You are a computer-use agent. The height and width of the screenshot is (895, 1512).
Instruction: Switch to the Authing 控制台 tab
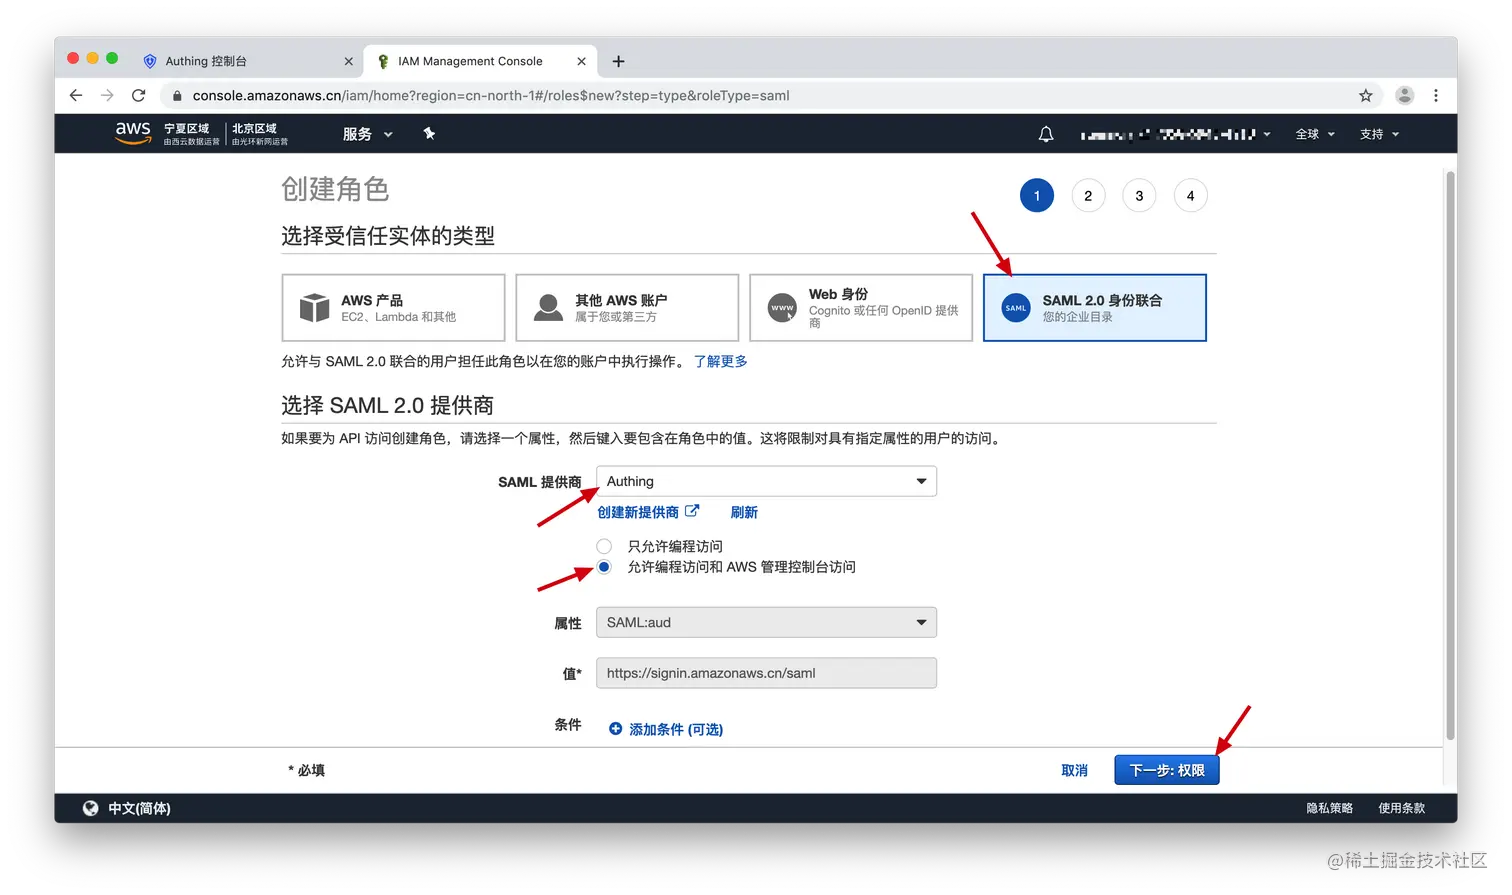click(248, 61)
